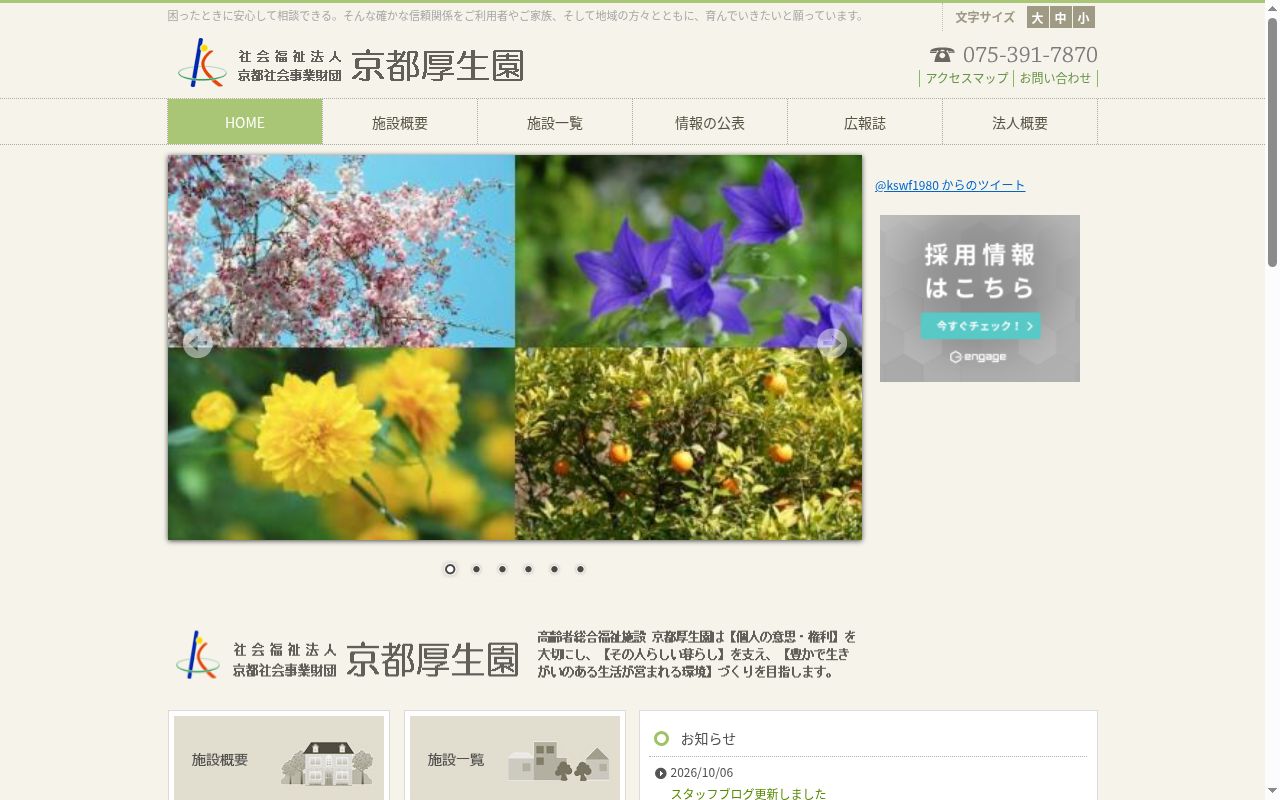Click the 文字サイズ label
Screen dimensions: 1280x800
click(x=984, y=17)
